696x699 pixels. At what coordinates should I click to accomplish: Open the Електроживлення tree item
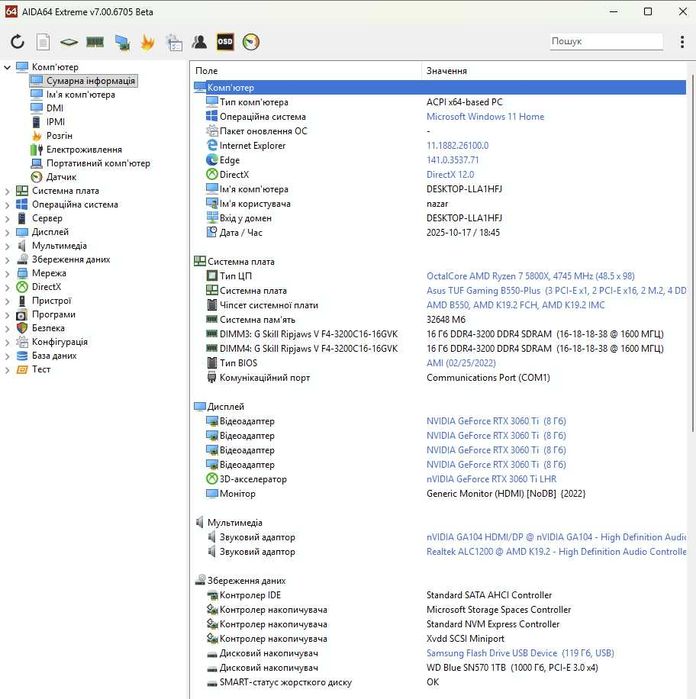[x=84, y=149]
